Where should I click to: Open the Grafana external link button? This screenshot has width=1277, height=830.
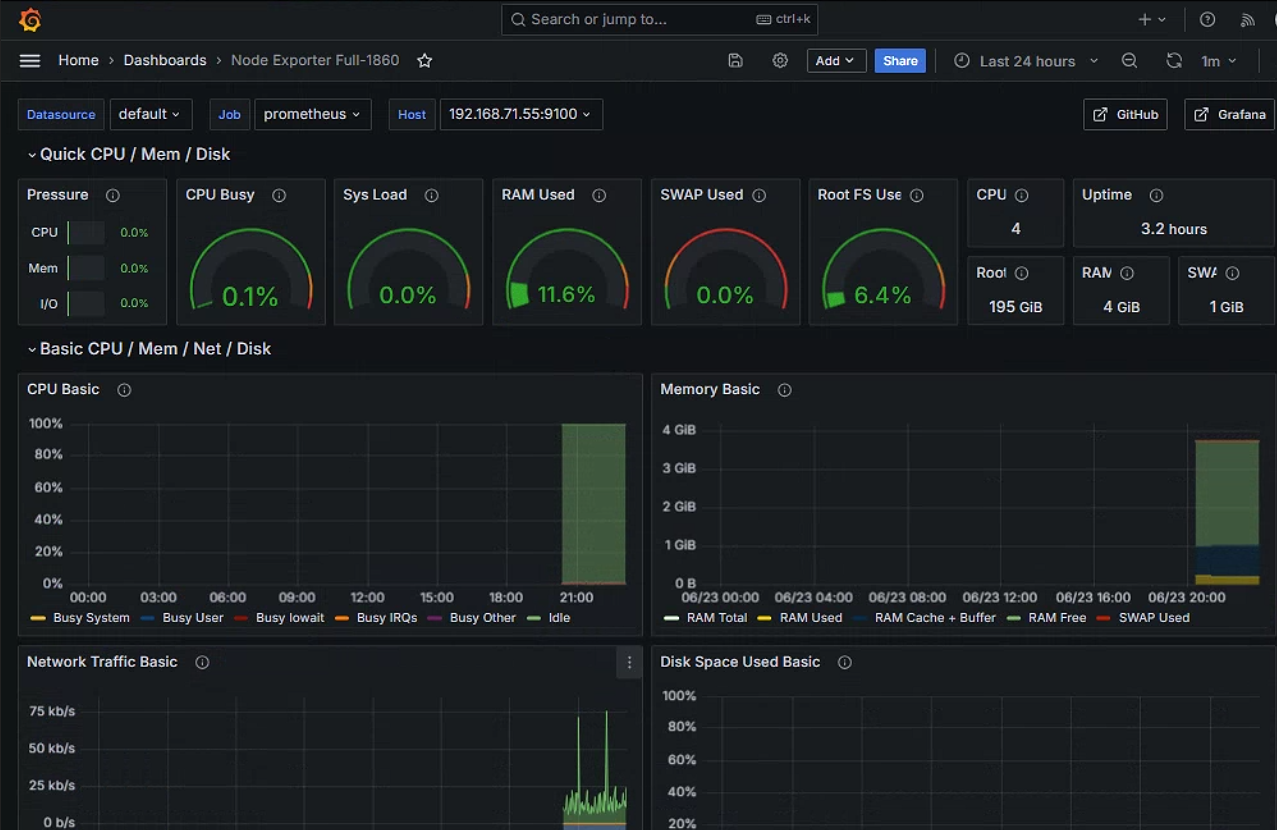[1230, 114]
